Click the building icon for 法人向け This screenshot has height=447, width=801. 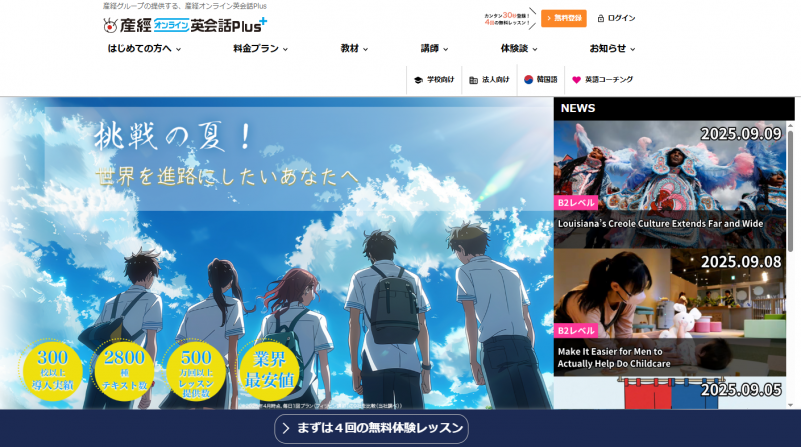pos(473,80)
